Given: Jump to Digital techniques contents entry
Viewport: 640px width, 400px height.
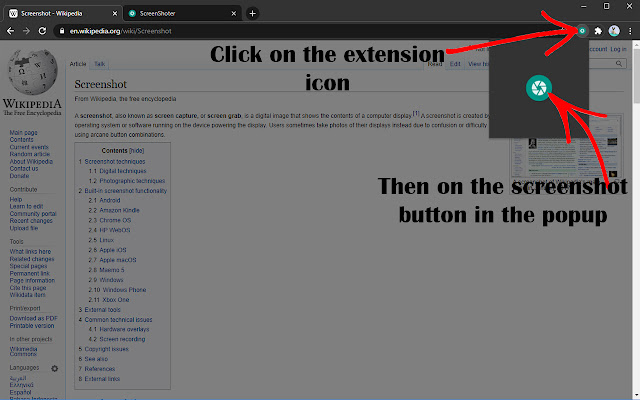Looking at the screenshot, I should 117,171.
